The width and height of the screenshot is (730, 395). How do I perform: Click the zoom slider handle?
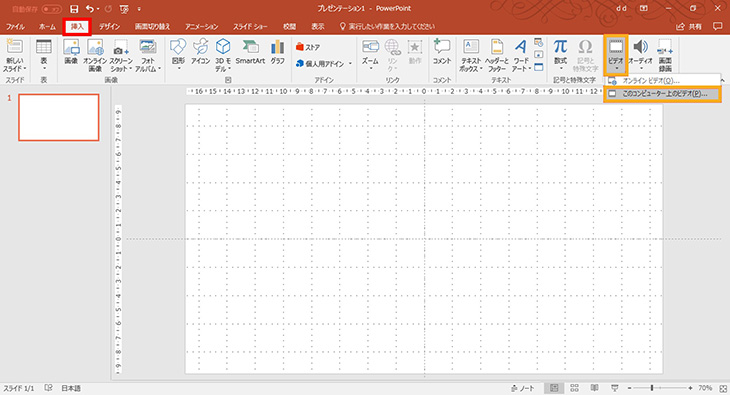652,388
